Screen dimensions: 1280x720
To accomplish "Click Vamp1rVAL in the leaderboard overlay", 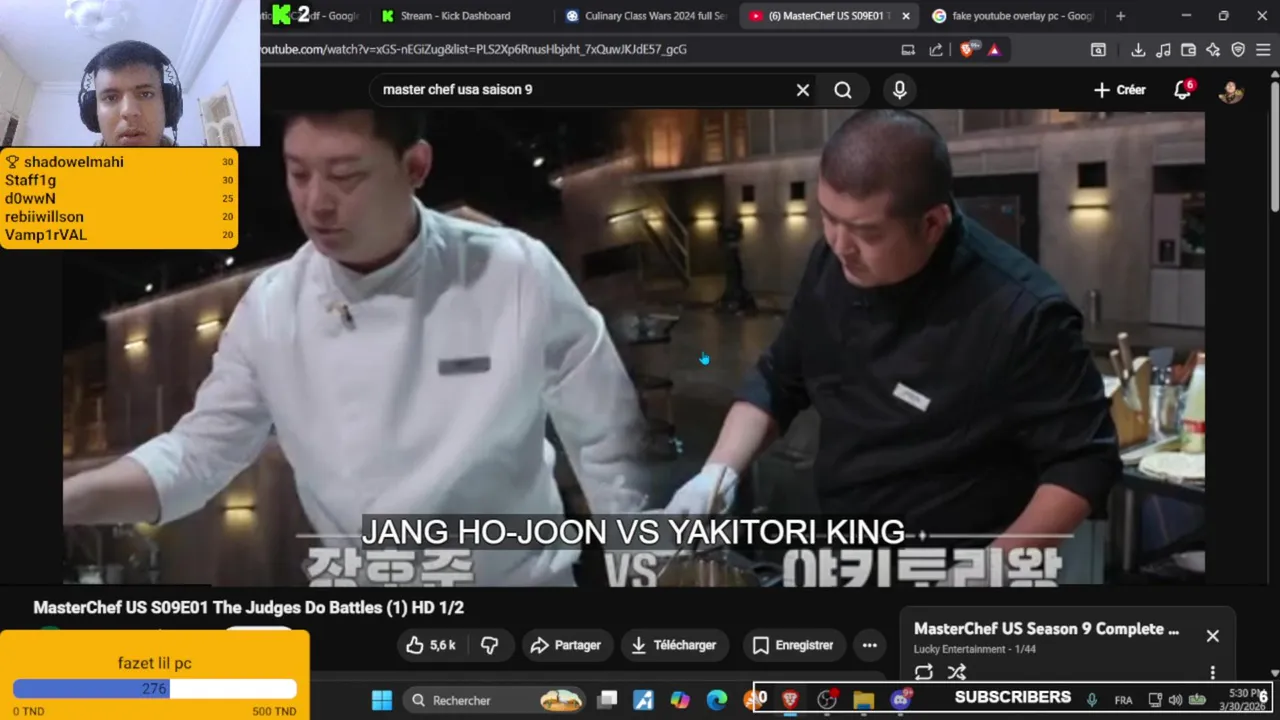I will 46,235.
